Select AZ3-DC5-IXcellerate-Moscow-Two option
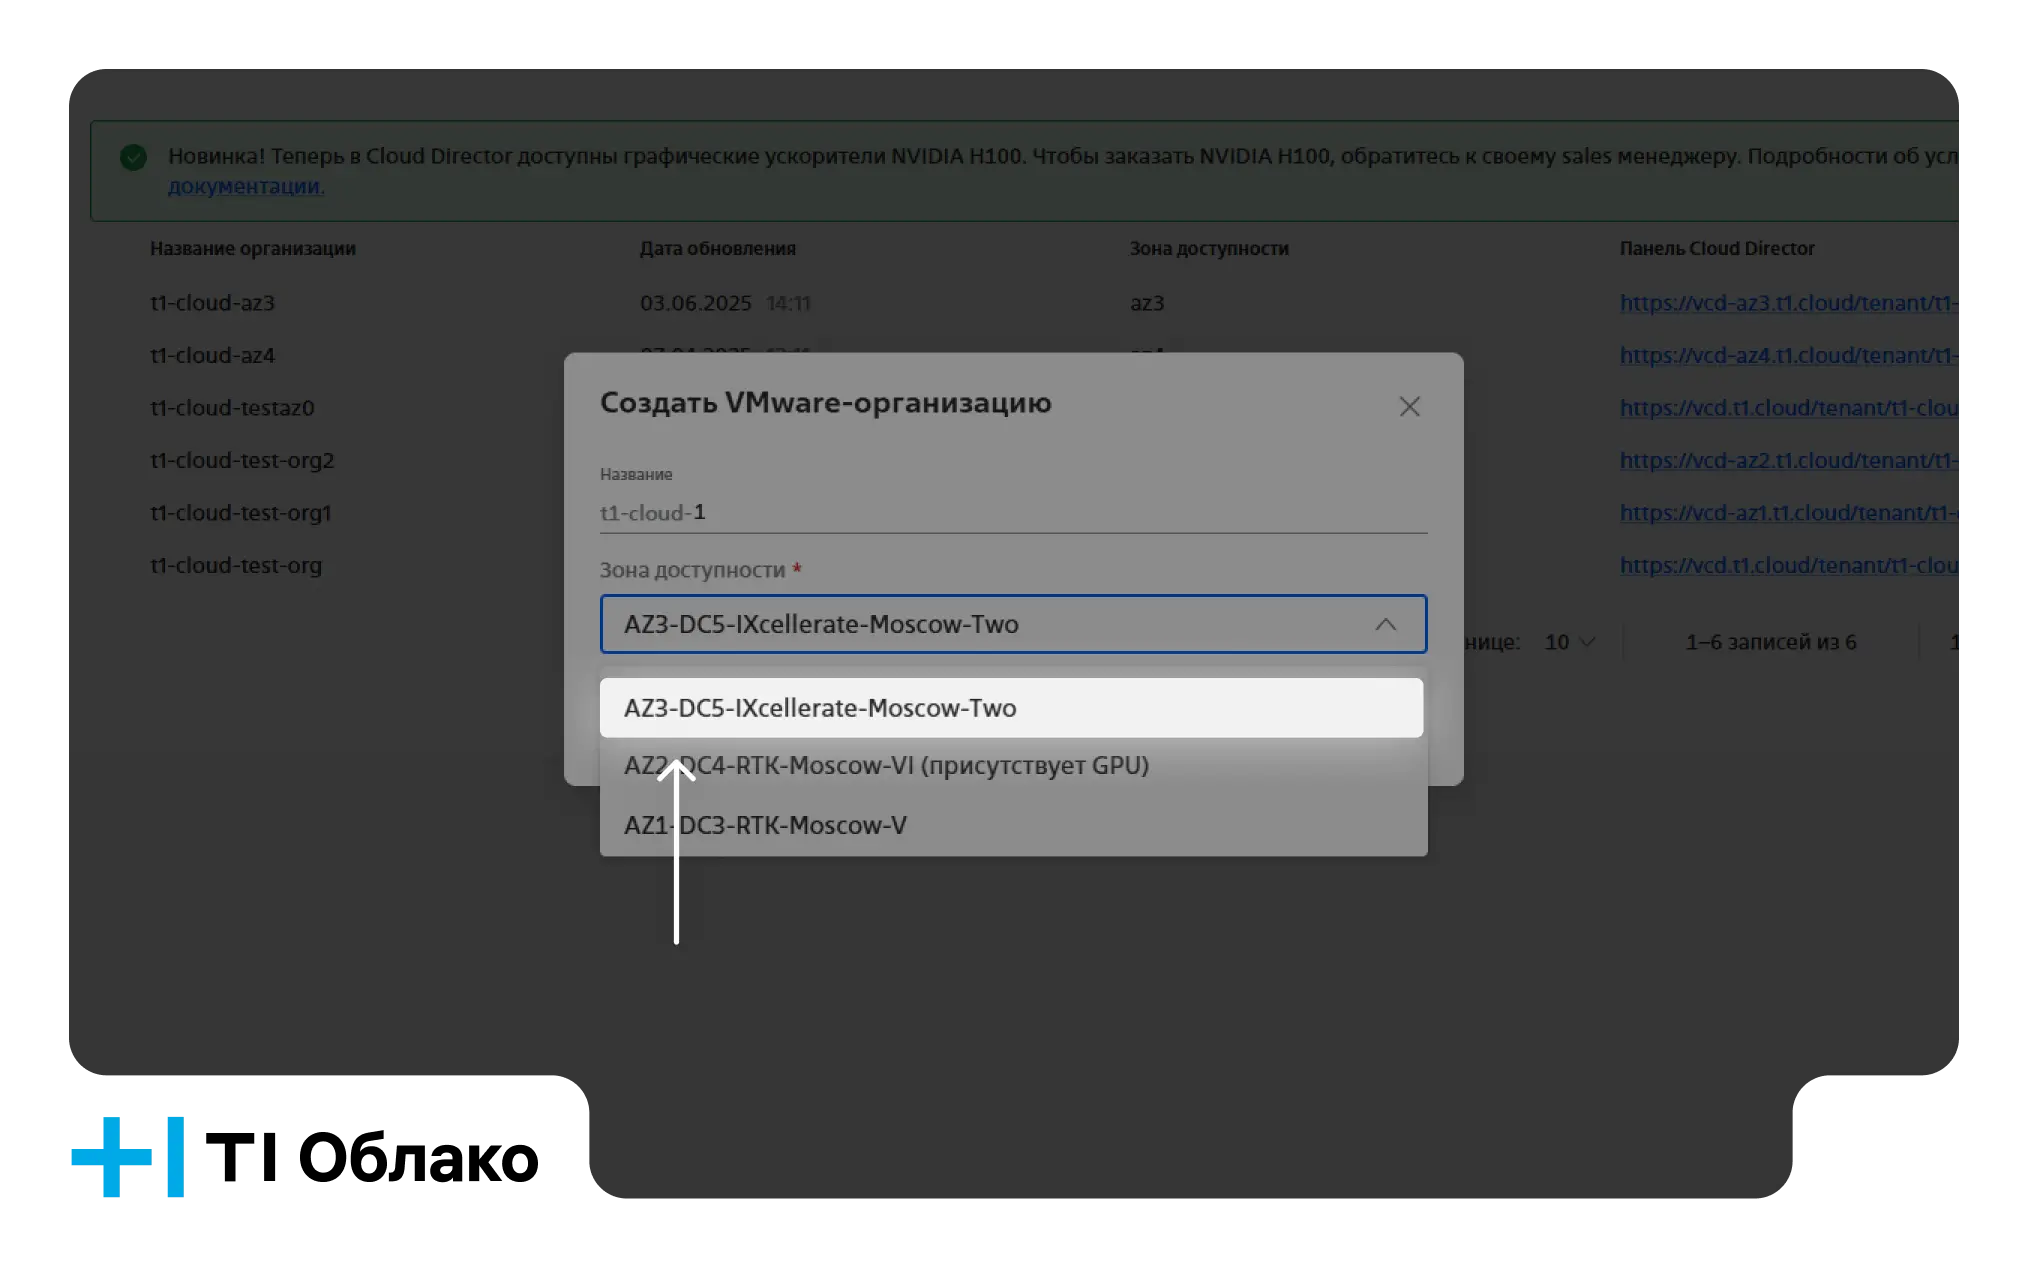This screenshot has width=2028, height=1268. tap(1011, 708)
